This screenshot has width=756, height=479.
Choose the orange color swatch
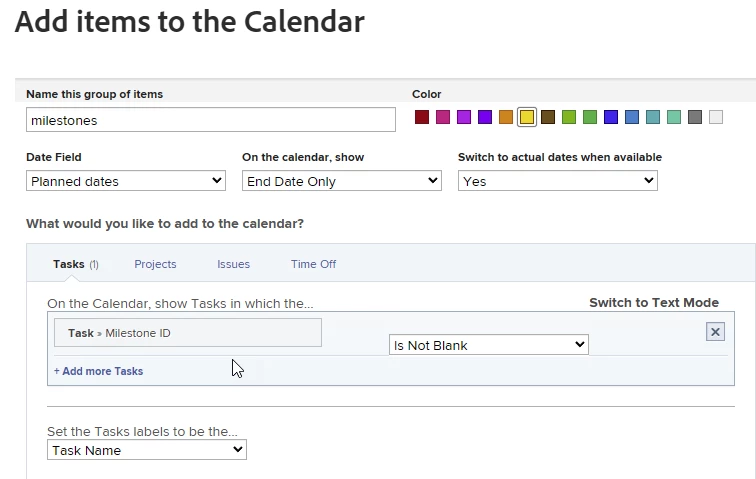pyautogui.click(x=506, y=118)
